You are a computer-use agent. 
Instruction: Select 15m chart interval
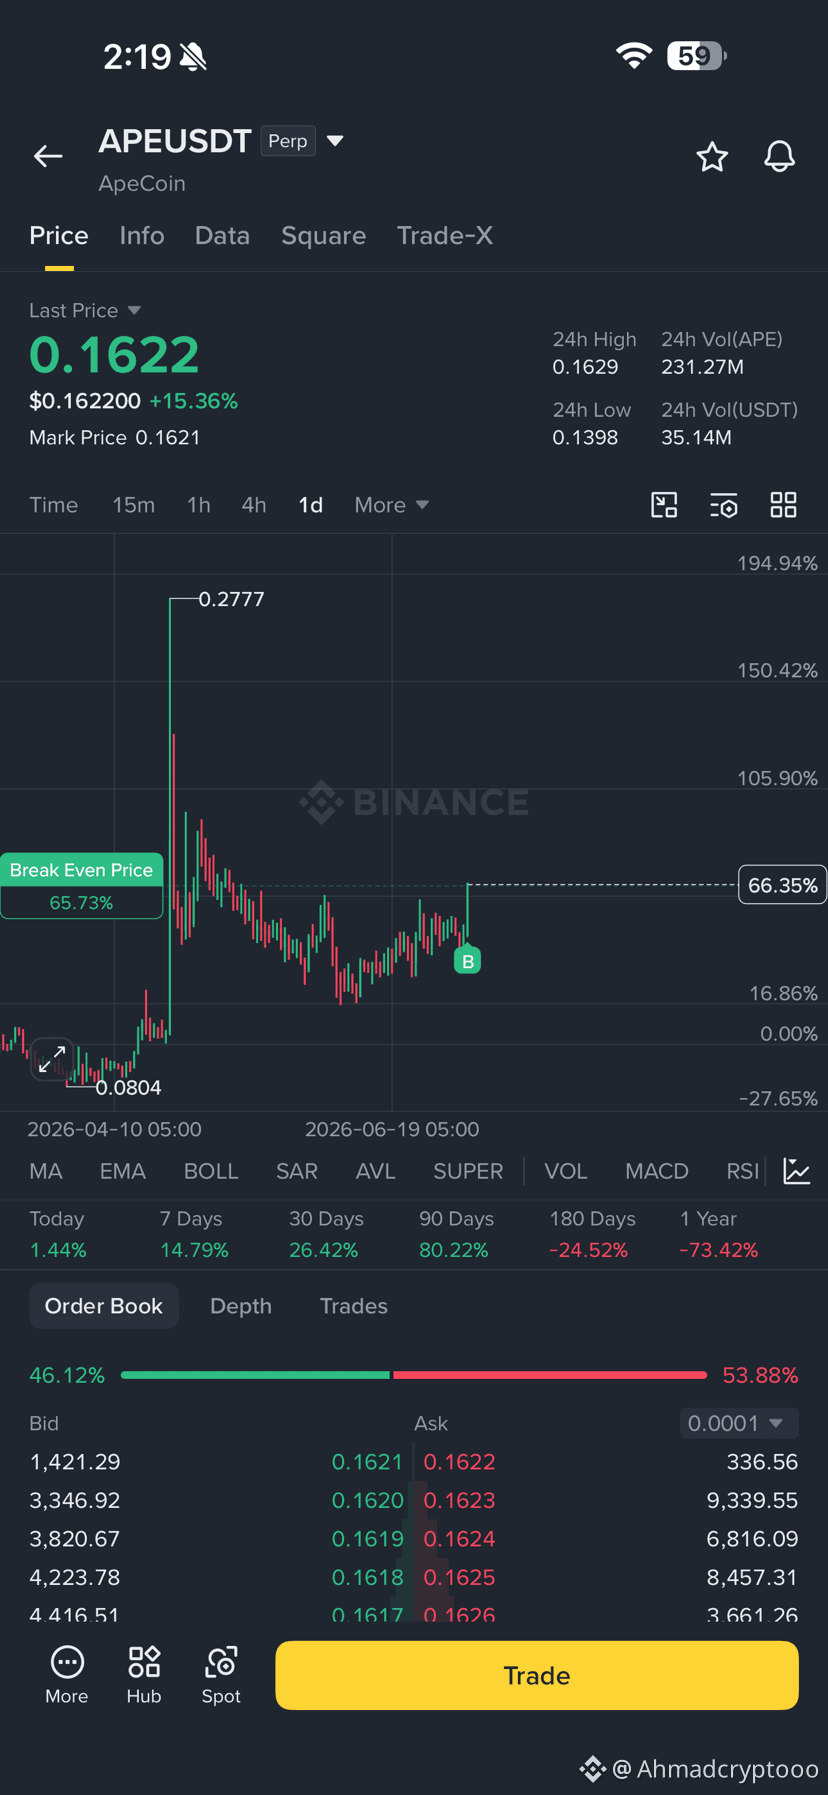[x=134, y=505]
